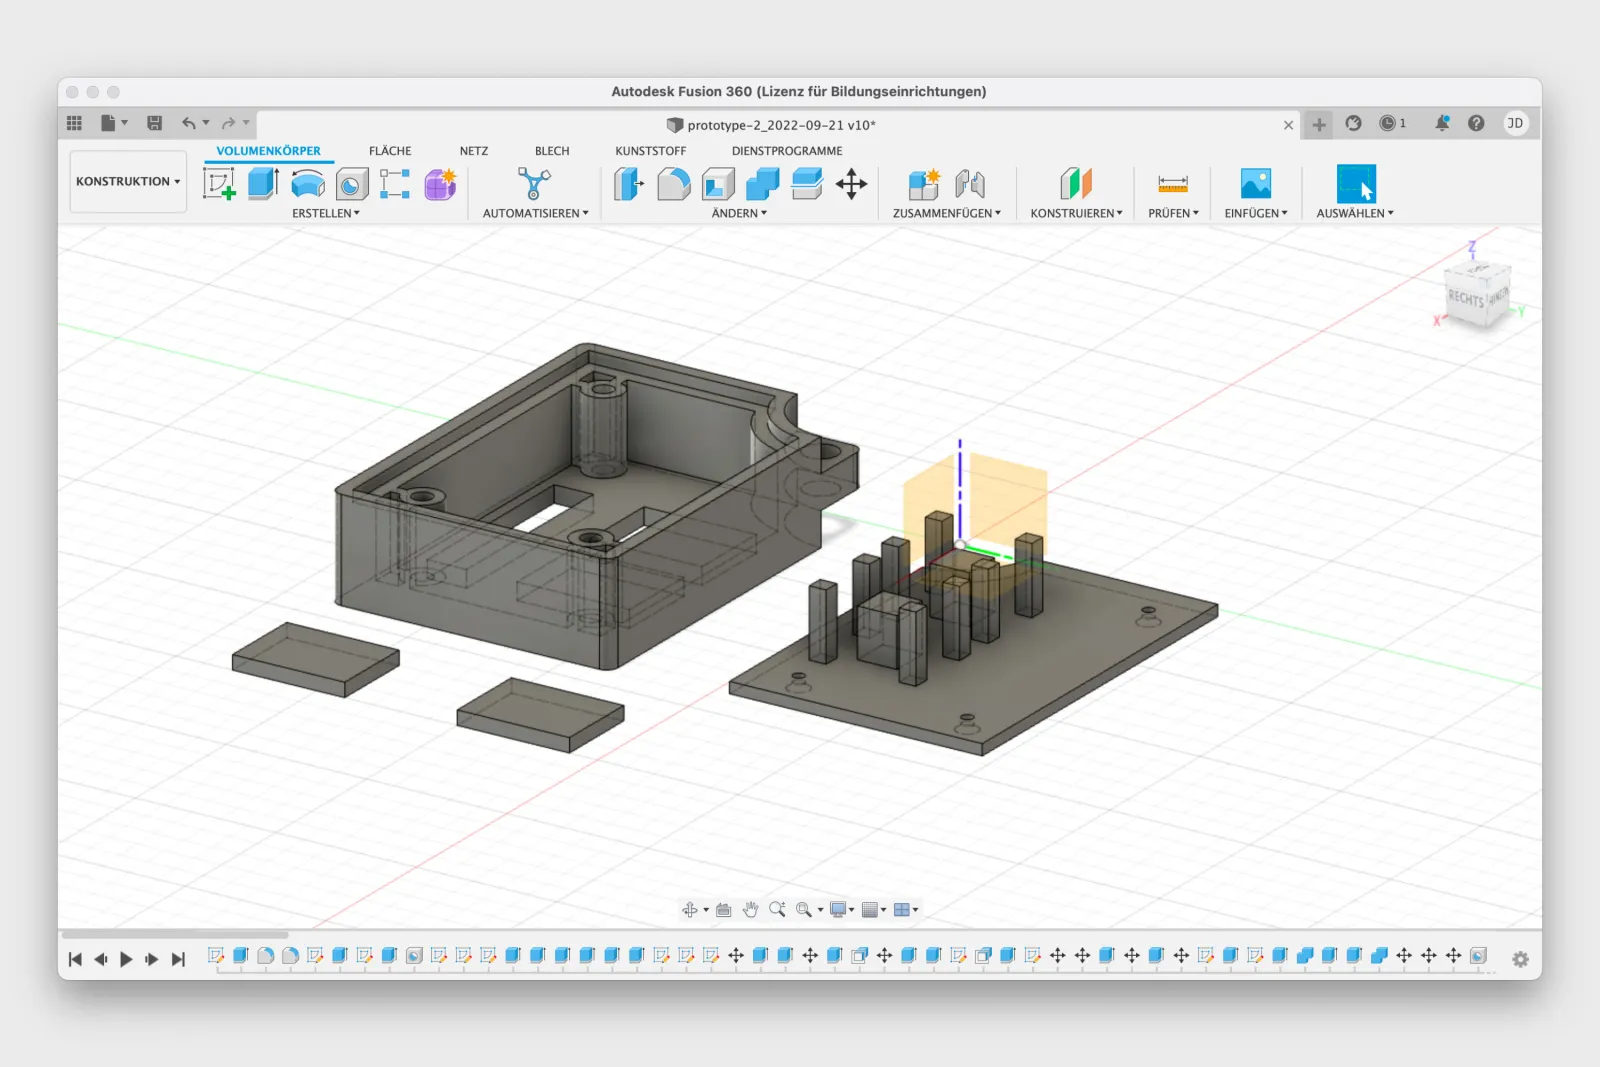Jump to the timeline start

click(x=75, y=959)
